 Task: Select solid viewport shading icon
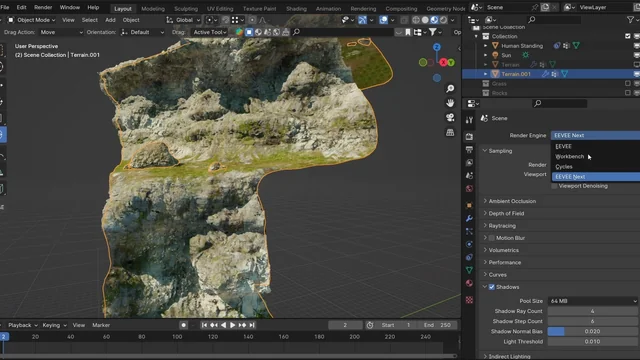click(425, 20)
